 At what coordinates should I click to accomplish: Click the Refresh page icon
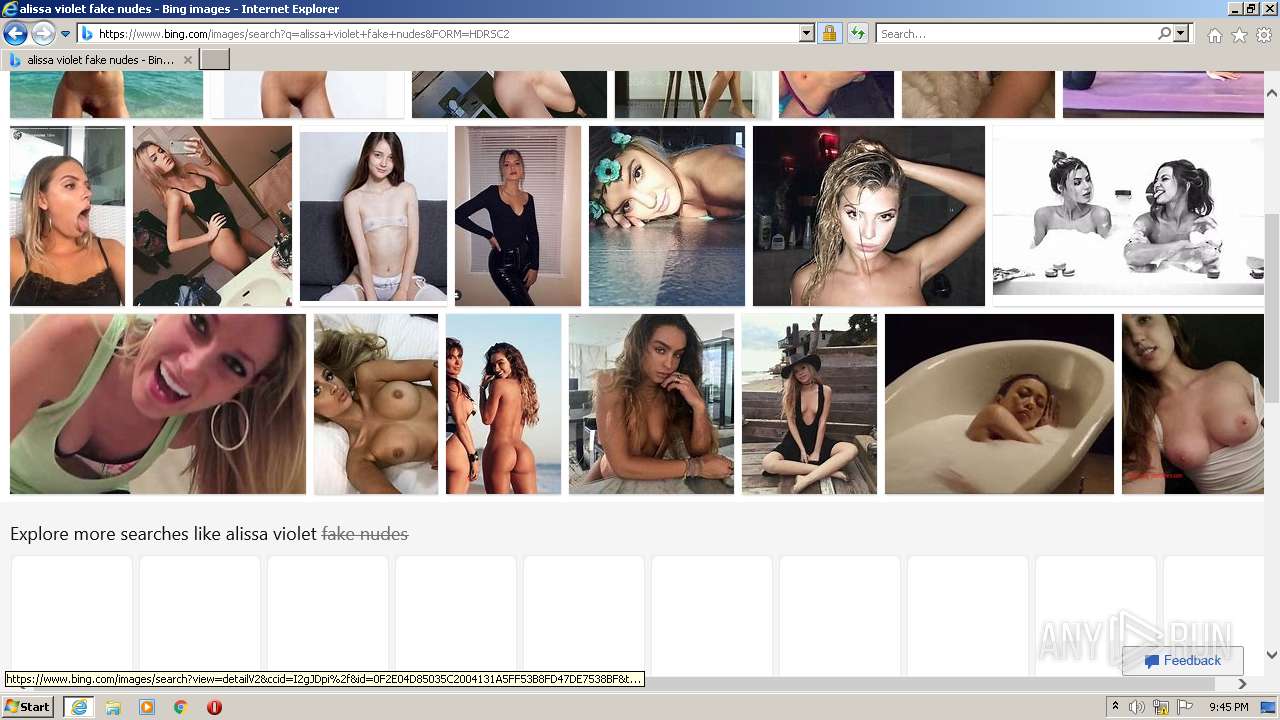click(x=857, y=34)
